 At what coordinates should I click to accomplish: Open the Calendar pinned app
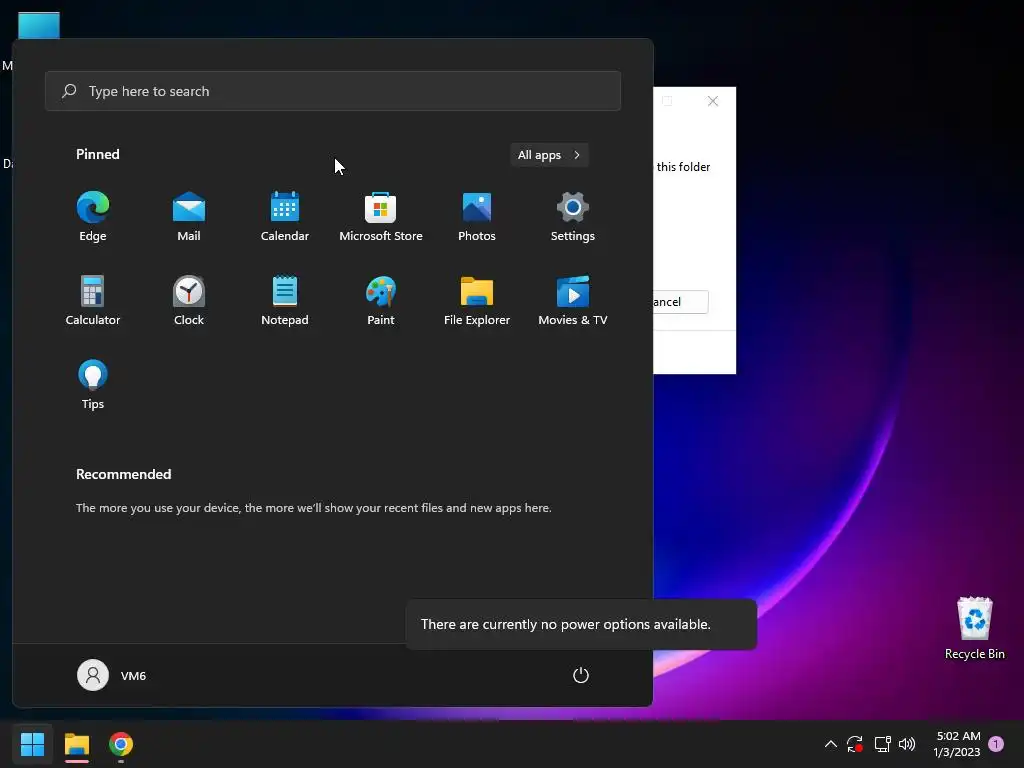[x=285, y=217]
